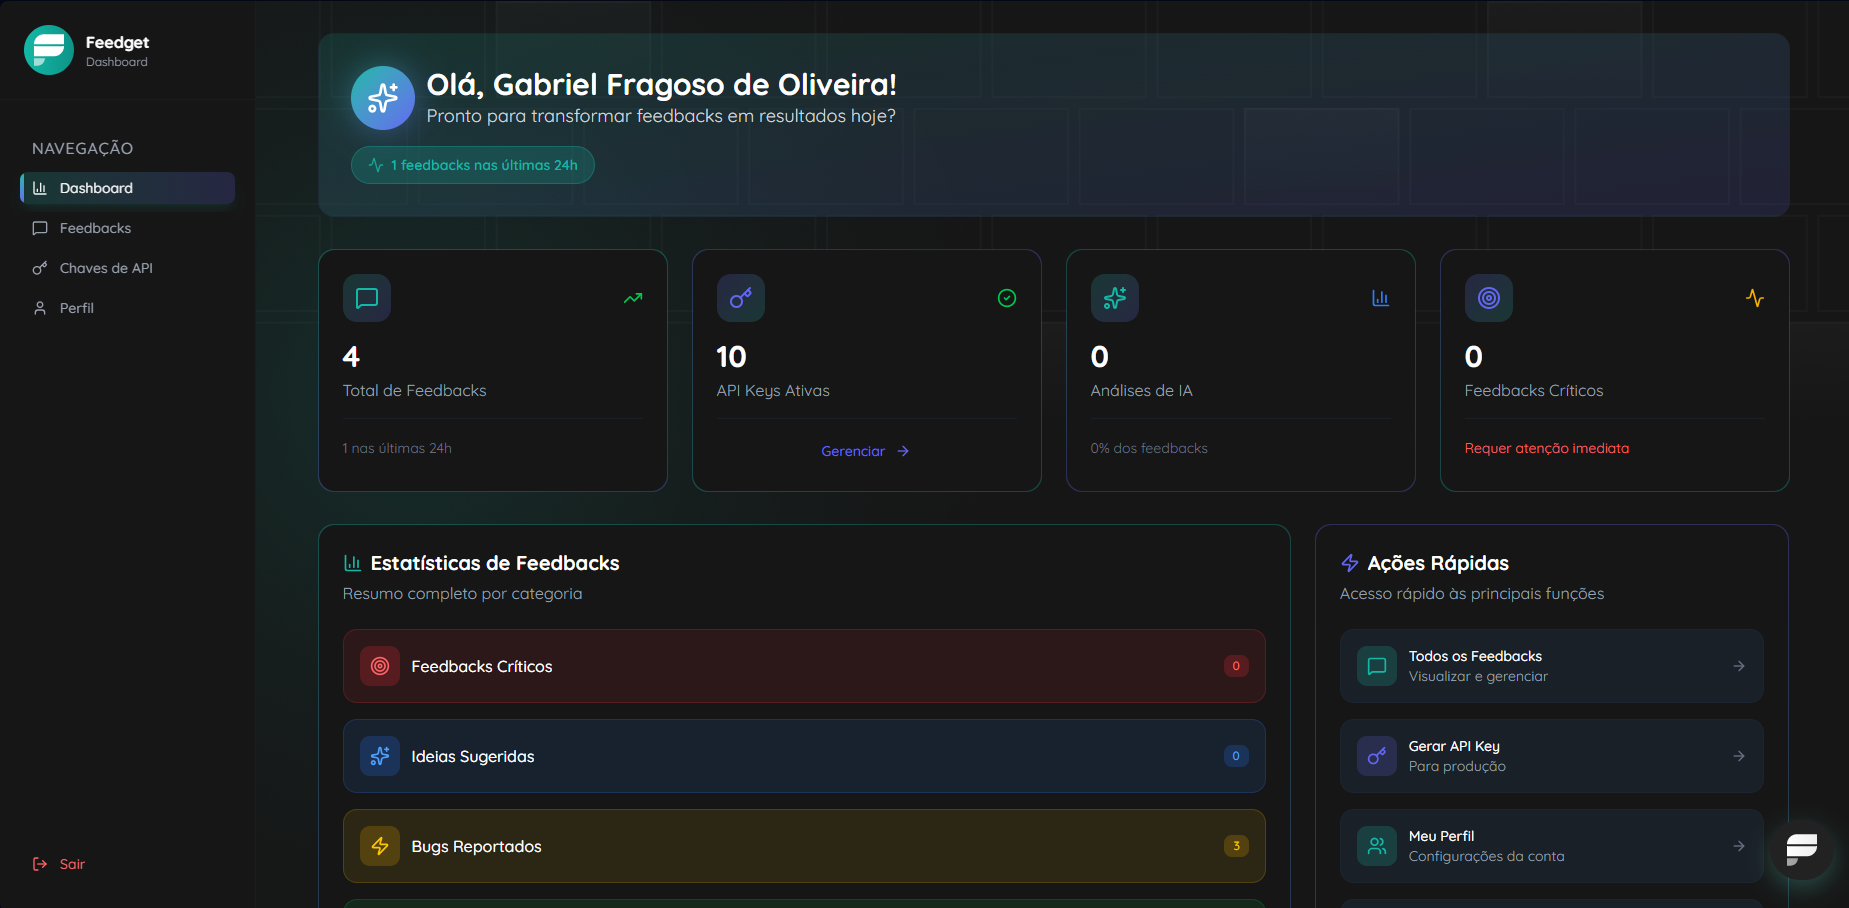
Task: Click the message icon on Total de Feedbacks card
Action: [367, 298]
